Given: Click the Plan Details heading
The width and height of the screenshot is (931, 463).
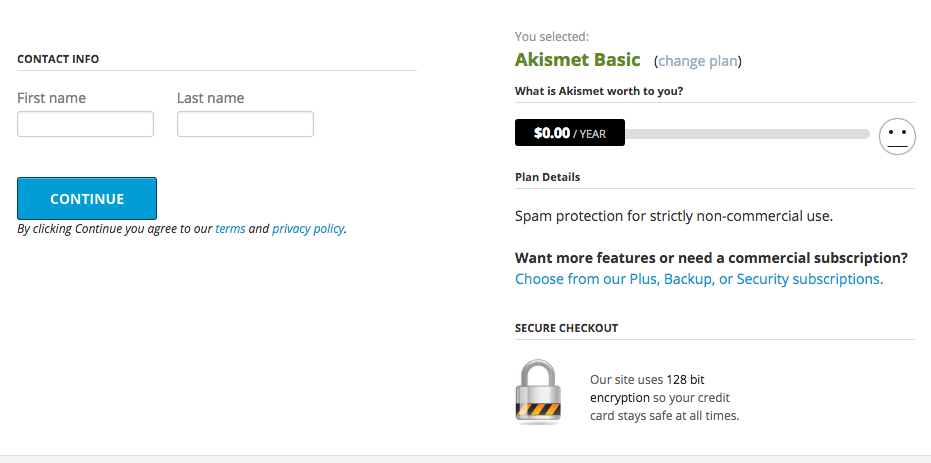Looking at the screenshot, I should [547, 177].
